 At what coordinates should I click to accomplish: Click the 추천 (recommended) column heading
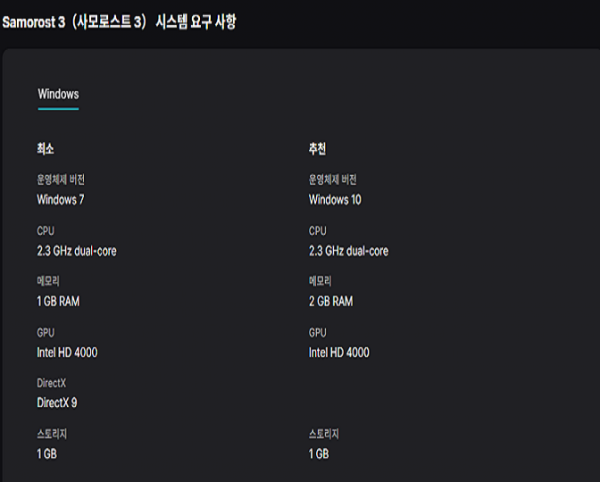[x=318, y=148]
